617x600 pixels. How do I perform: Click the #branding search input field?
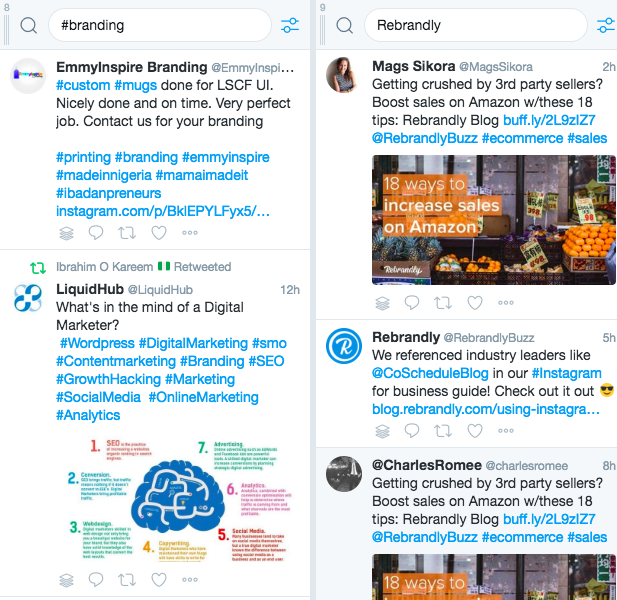[160, 26]
